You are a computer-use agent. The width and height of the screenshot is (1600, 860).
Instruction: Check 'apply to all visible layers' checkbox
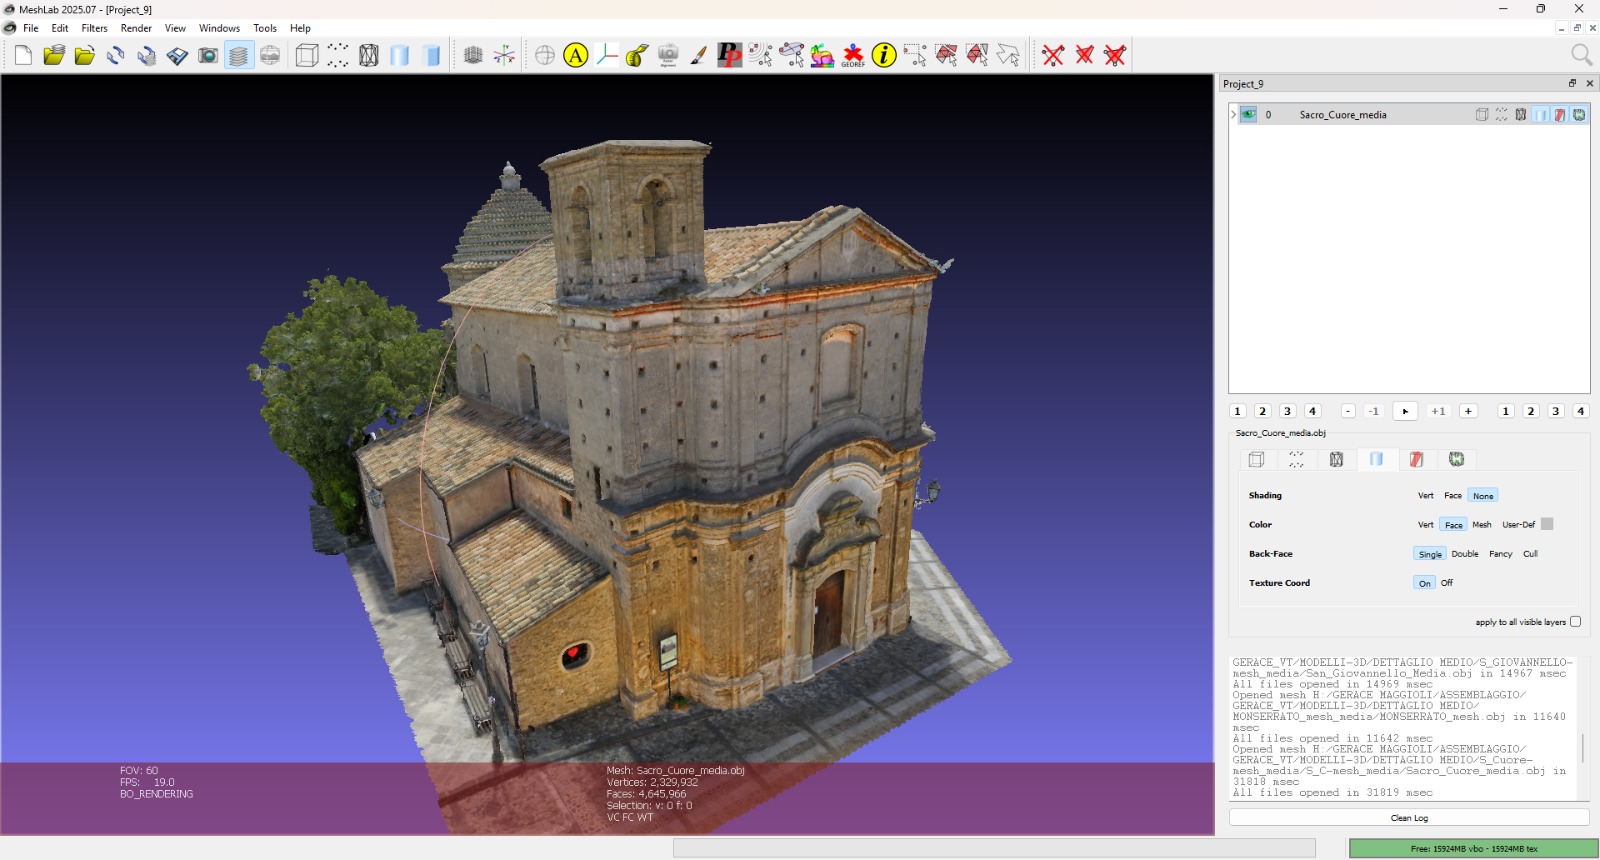(1575, 622)
